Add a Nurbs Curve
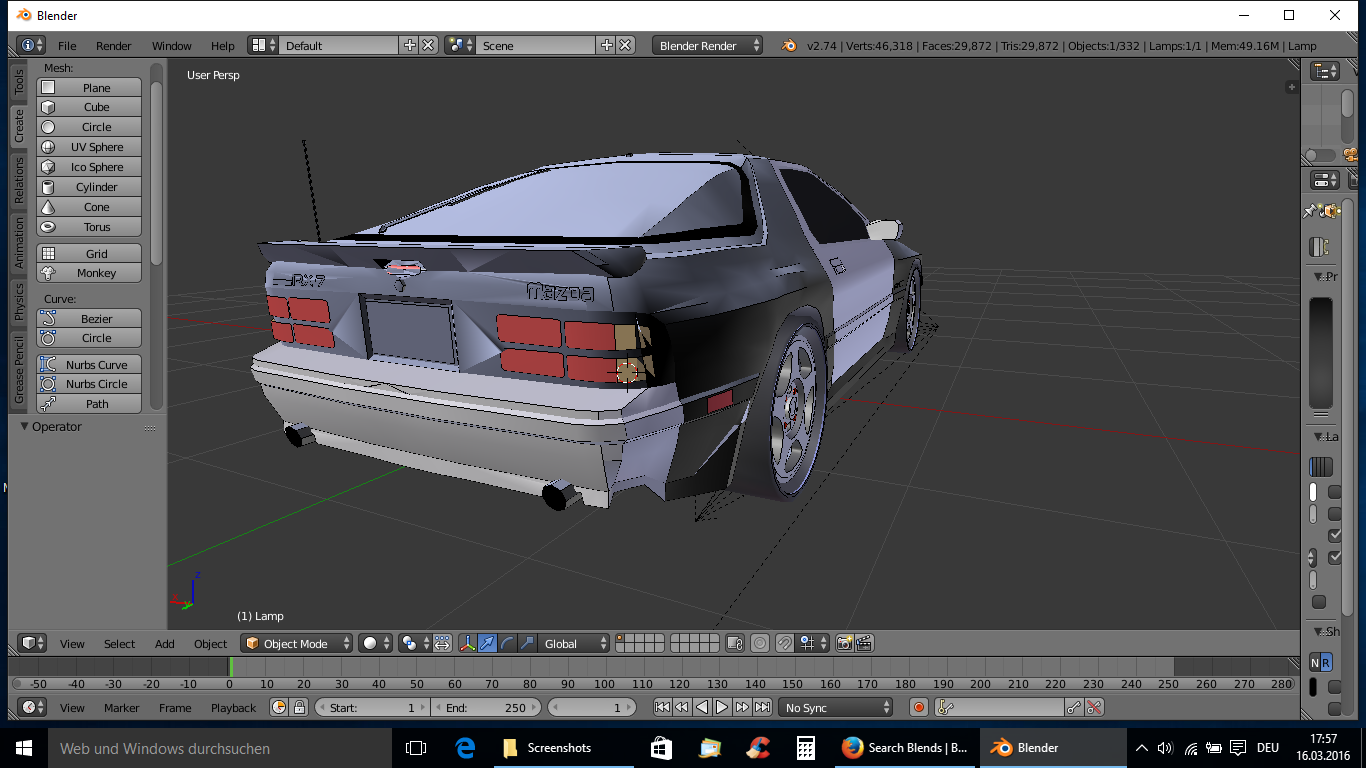The image size is (1366, 768). pos(89,365)
